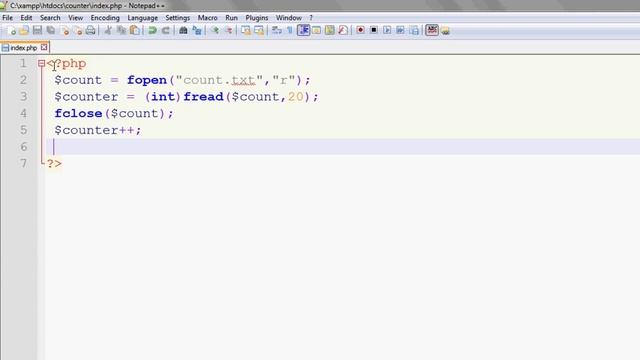Click line number 5 in margin
Viewport: 640px width, 360px height.
[x=23, y=130]
